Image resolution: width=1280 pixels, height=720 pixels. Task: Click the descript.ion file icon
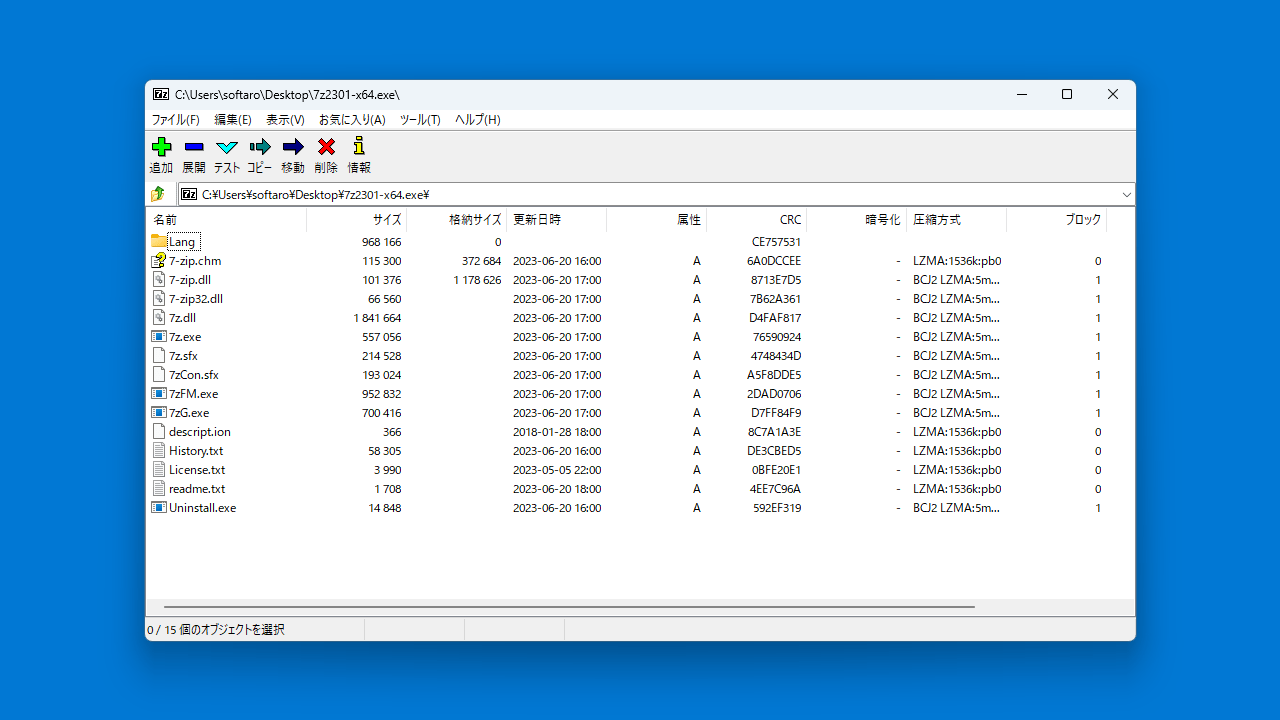coord(159,431)
